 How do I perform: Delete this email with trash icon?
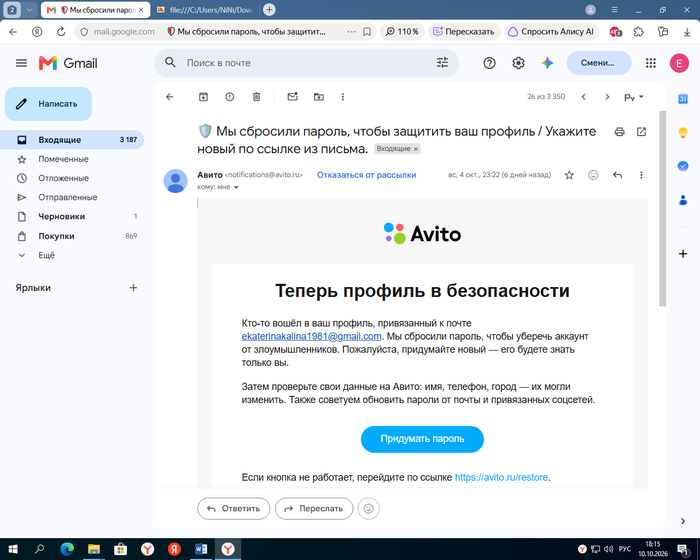[256, 97]
